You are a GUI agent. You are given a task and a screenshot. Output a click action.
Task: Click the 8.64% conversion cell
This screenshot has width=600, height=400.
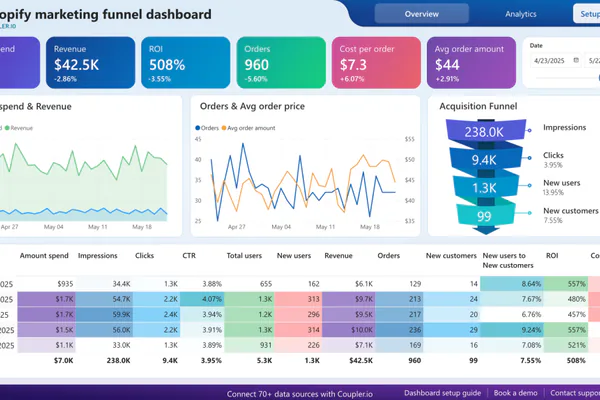tap(512, 284)
